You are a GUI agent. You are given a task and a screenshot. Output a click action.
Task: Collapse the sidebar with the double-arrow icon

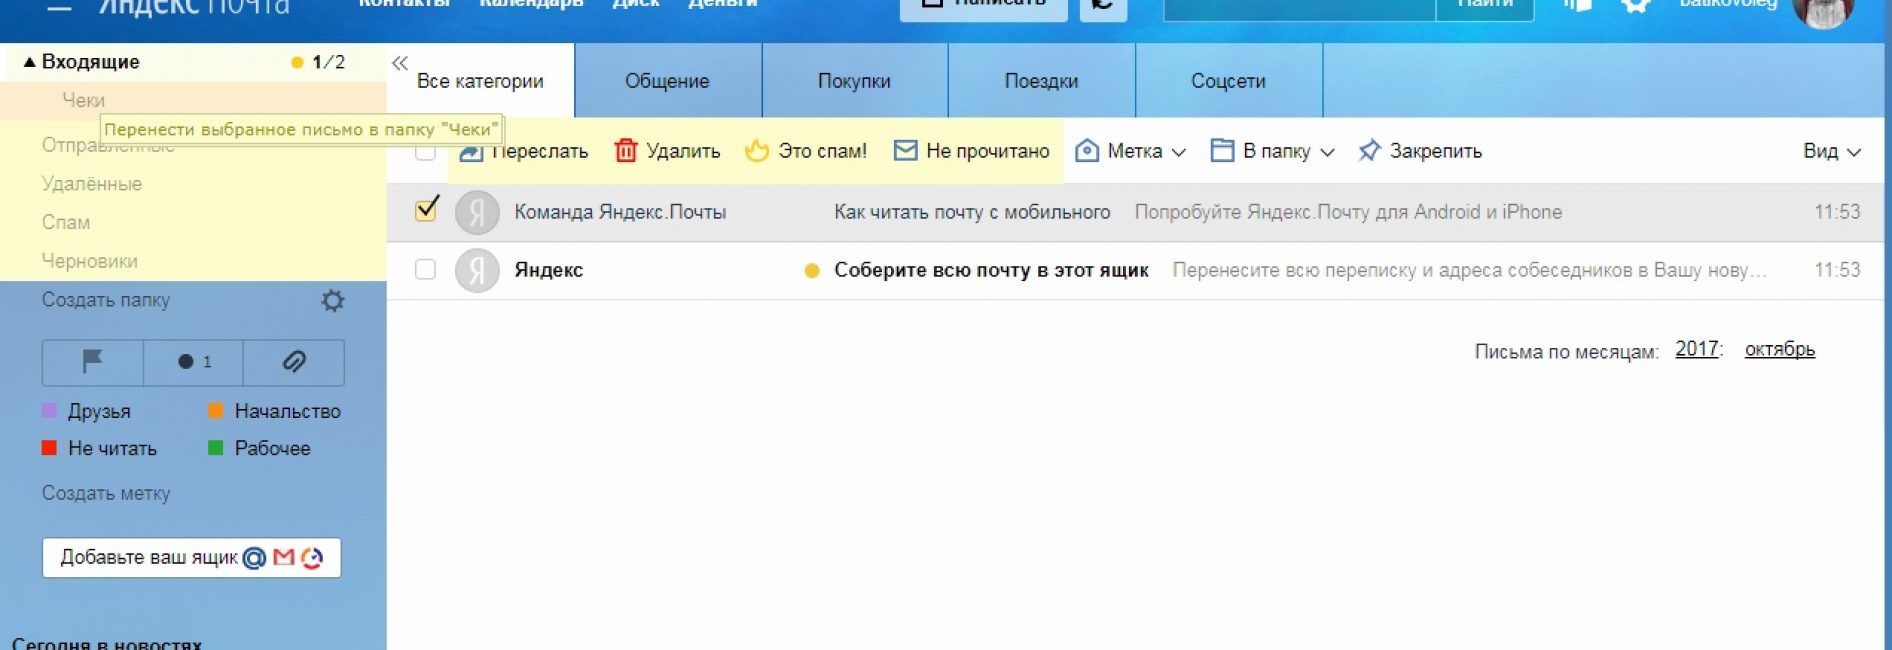pyautogui.click(x=400, y=63)
